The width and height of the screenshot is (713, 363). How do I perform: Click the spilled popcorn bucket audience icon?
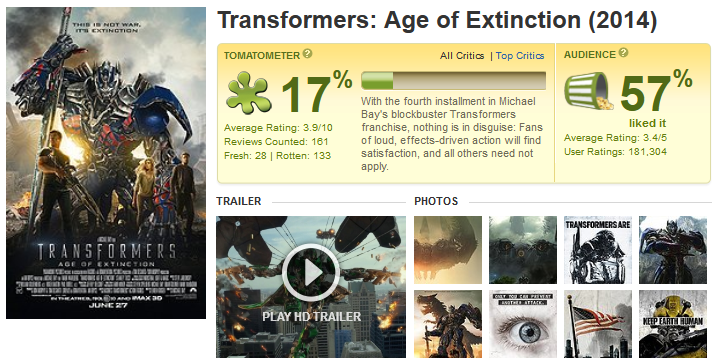point(589,91)
